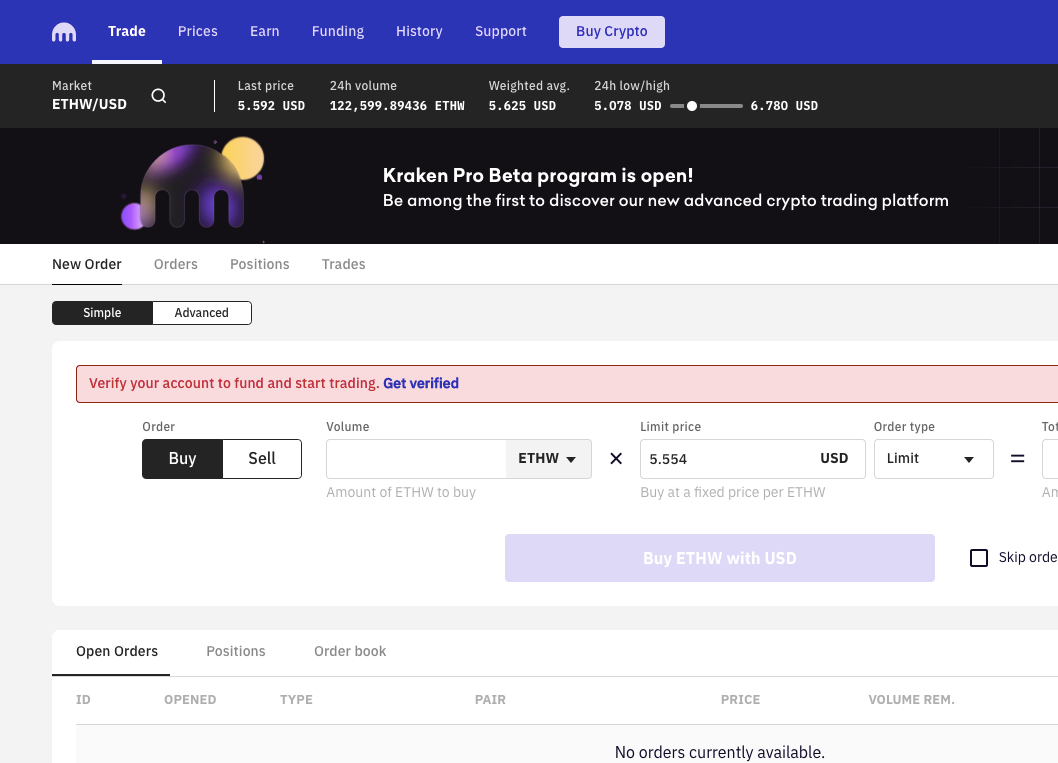The image size is (1058, 763).
Task: Switch to the Trades tab
Action: pos(343,264)
